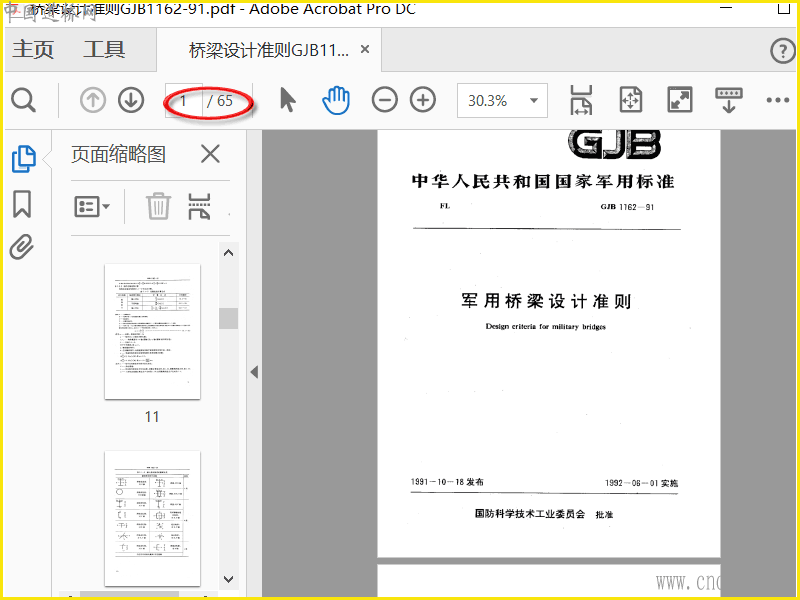Open the help question mark
This screenshot has height=600, width=800.
[x=782, y=51]
